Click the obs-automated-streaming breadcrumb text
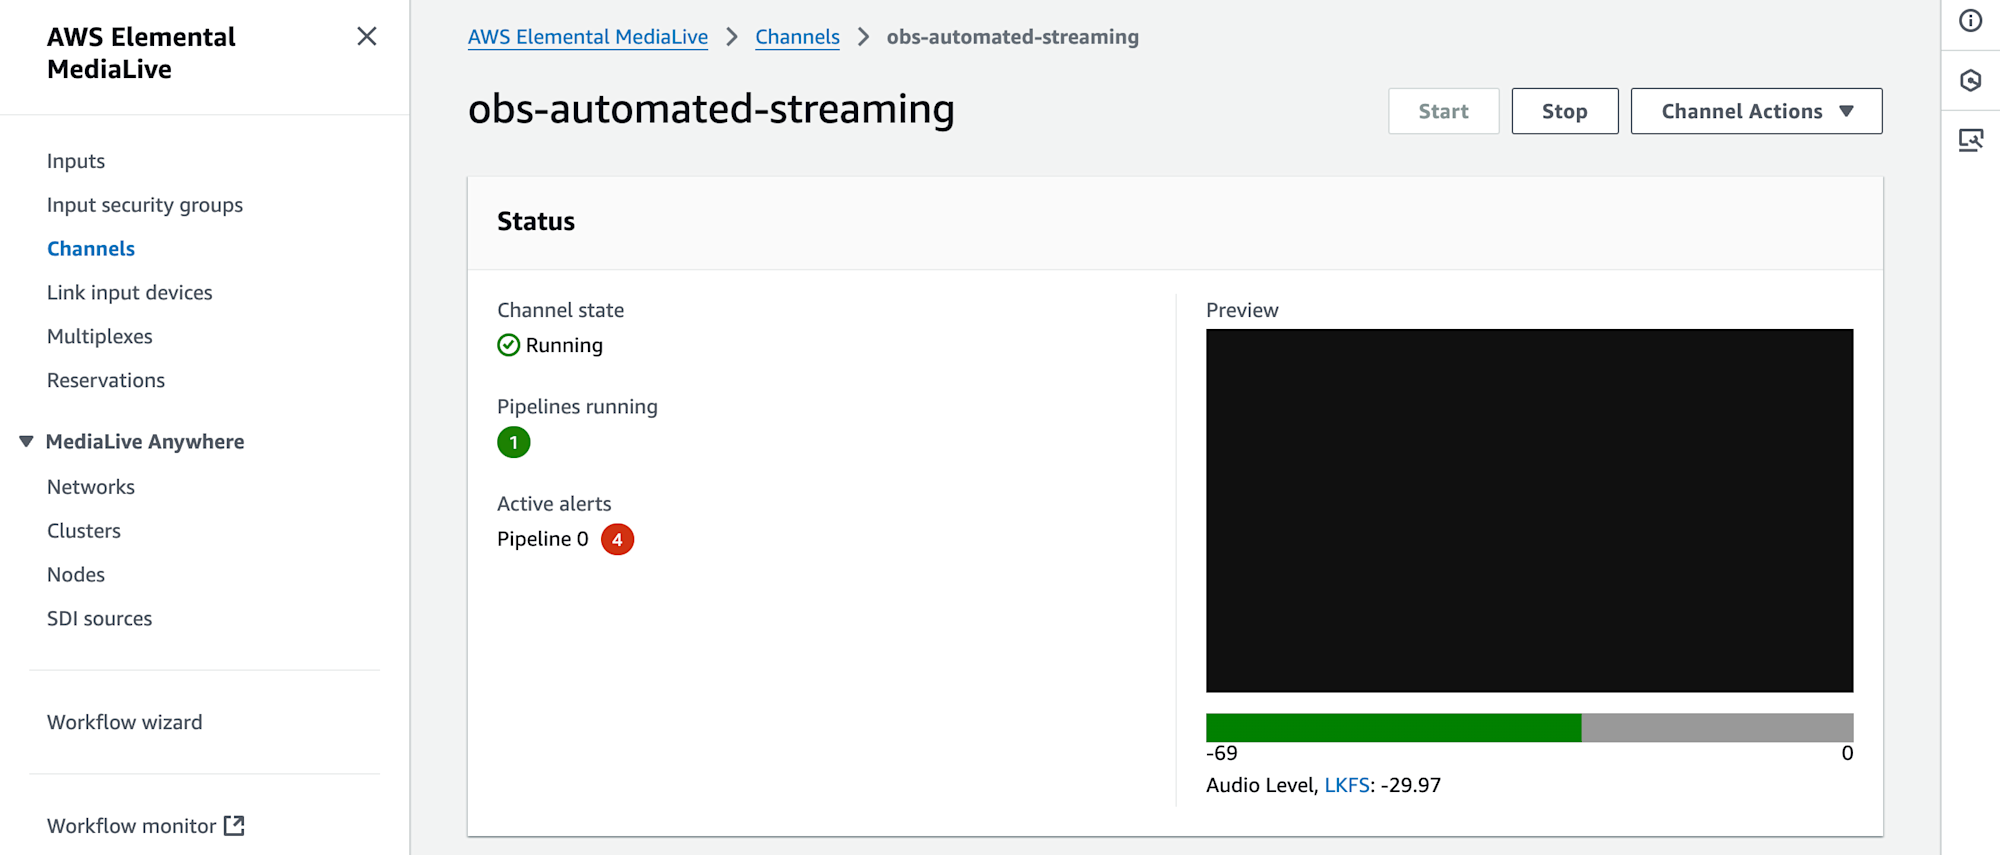This screenshot has width=2000, height=855. [1013, 37]
